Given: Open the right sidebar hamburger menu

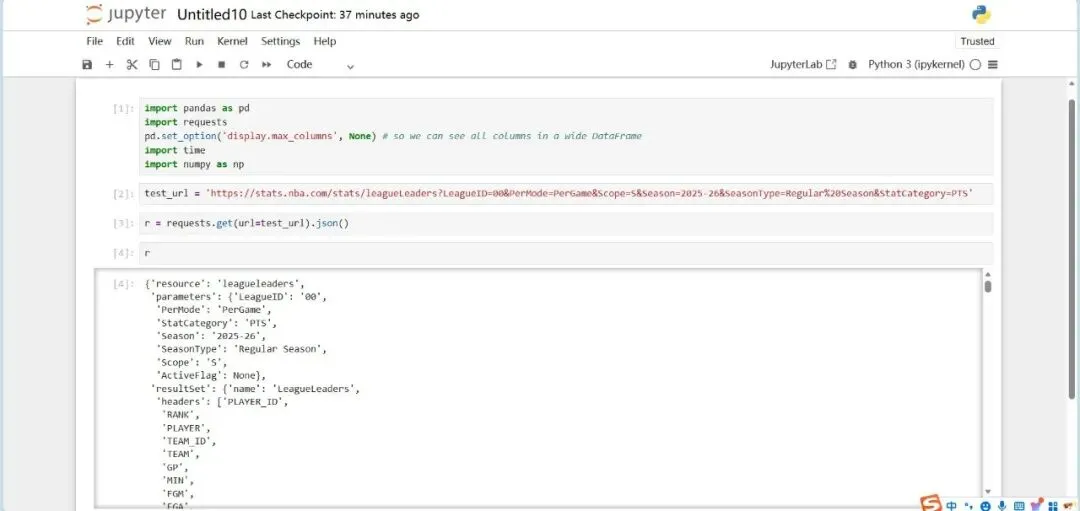Looking at the screenshot, I should pyautogui.click(x=993, y=65).
